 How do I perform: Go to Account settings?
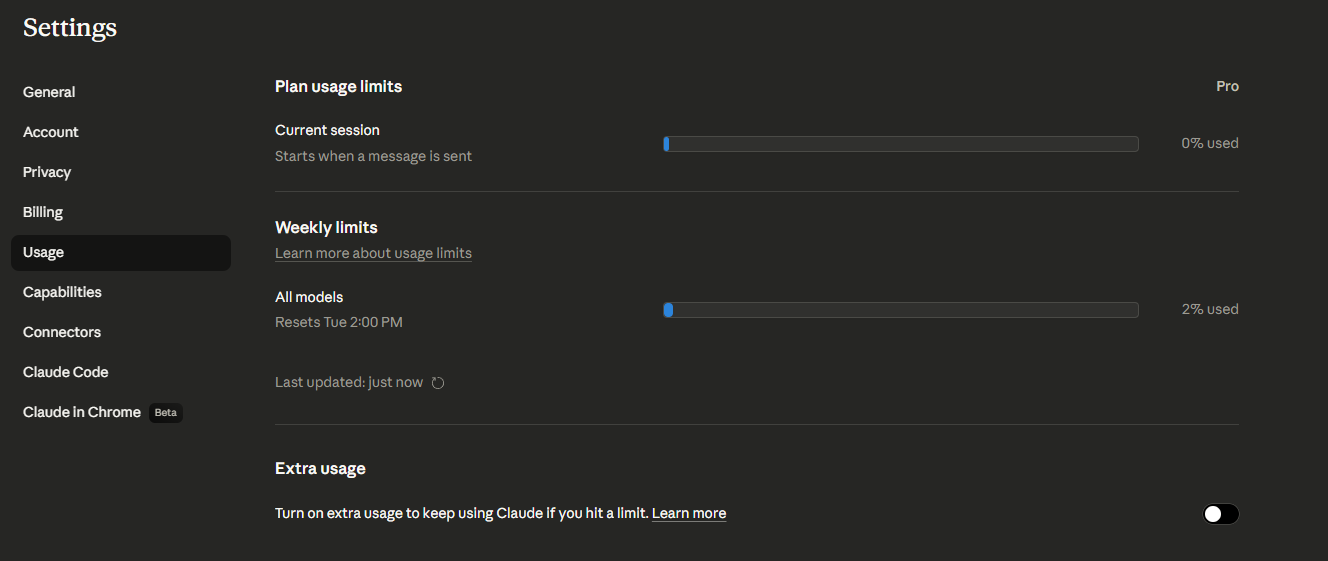pos(51,132)
